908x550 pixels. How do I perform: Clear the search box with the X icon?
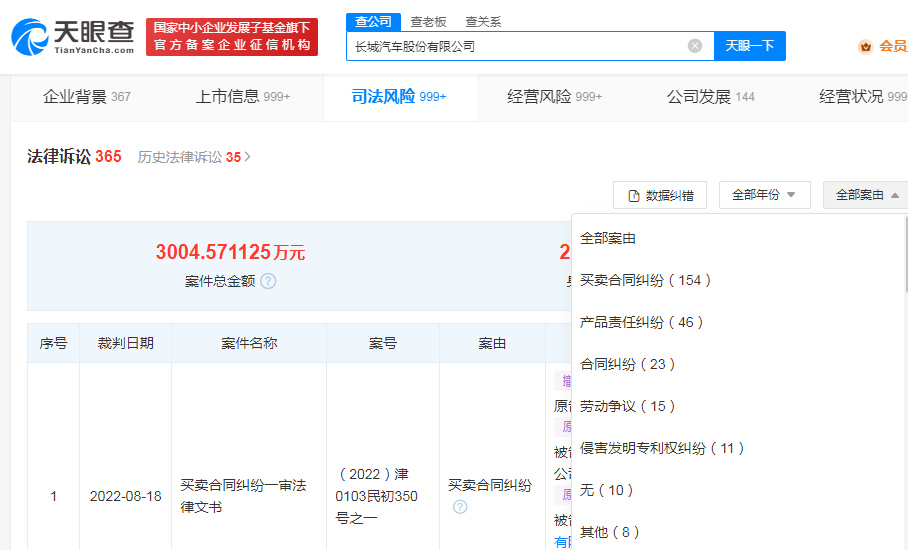point(694,46)
